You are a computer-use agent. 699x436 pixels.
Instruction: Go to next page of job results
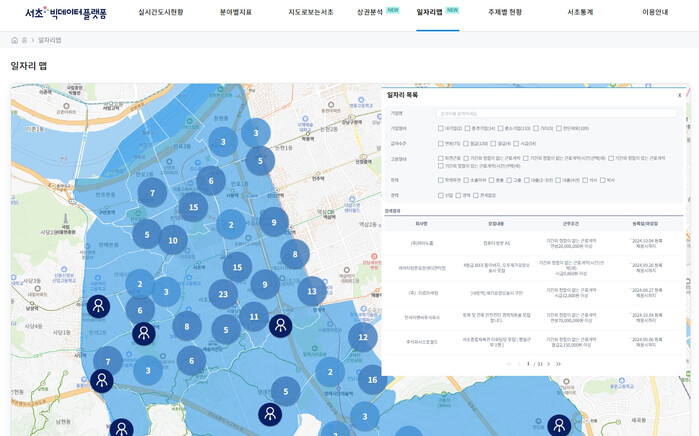click(x=548, y=364)
